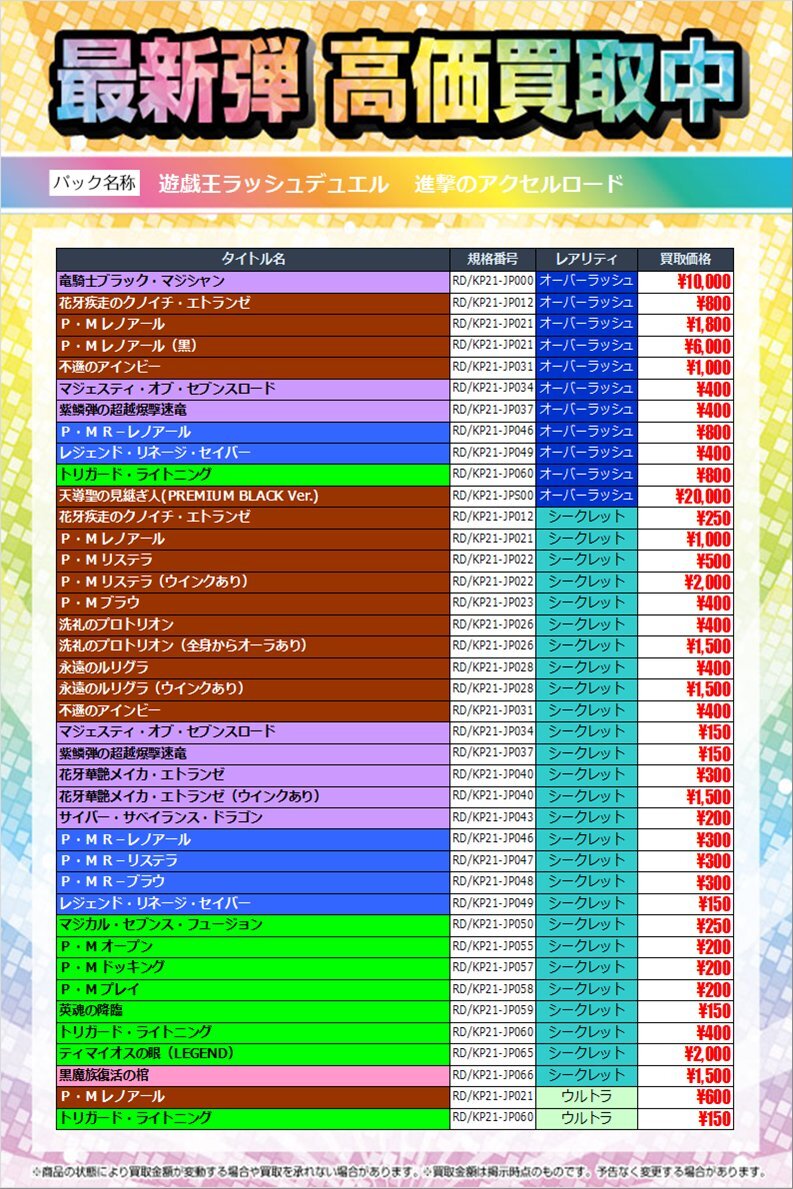The height and width of the screenshot is (1189, 793).
Task: Click the RD/KP21-JP023 code cell
Action: (493, 603)
